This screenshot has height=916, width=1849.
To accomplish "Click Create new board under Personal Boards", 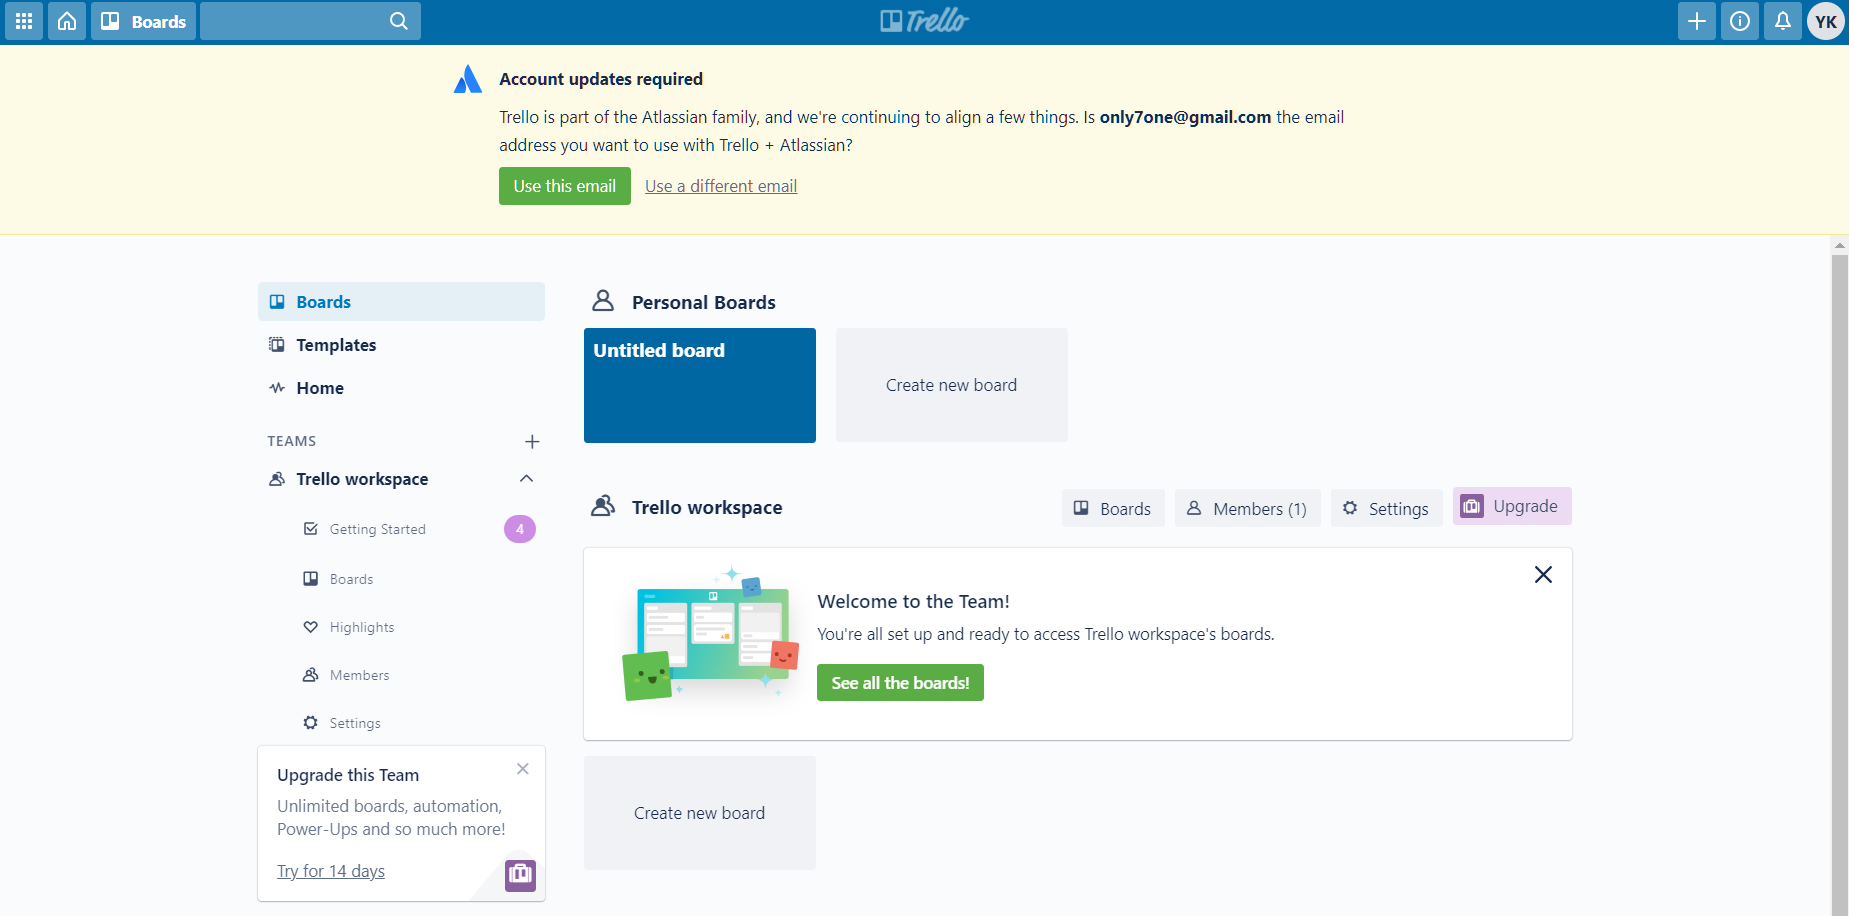I will pyautogui.click(x=952, y=385).
